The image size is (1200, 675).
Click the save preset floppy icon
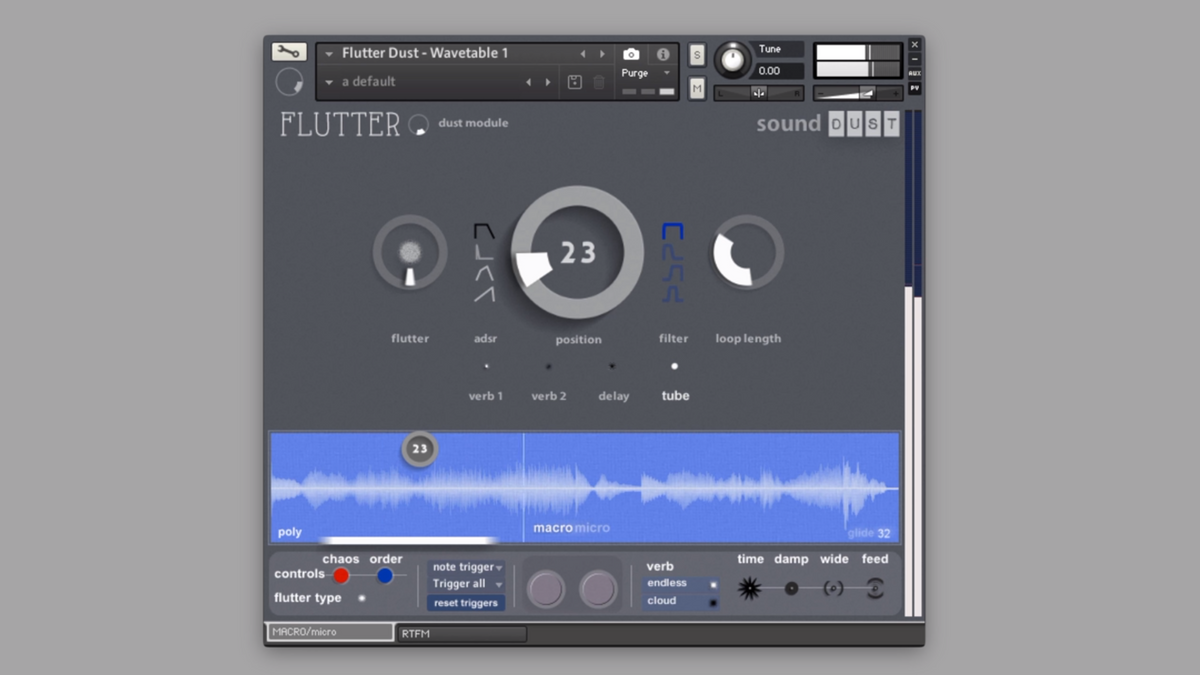575,82
